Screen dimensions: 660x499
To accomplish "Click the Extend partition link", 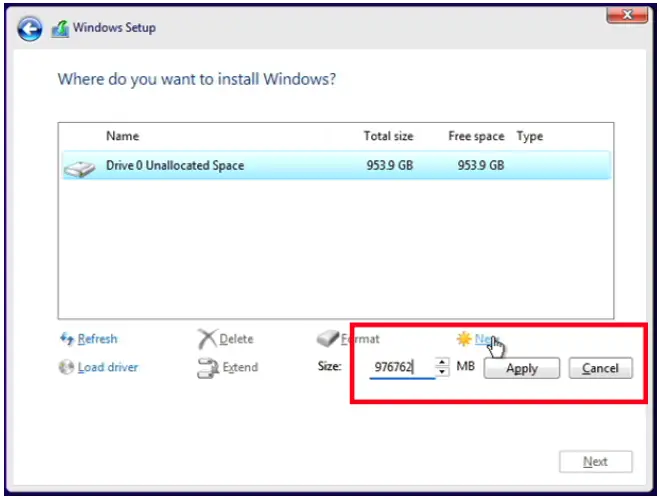I will point(240,367).
